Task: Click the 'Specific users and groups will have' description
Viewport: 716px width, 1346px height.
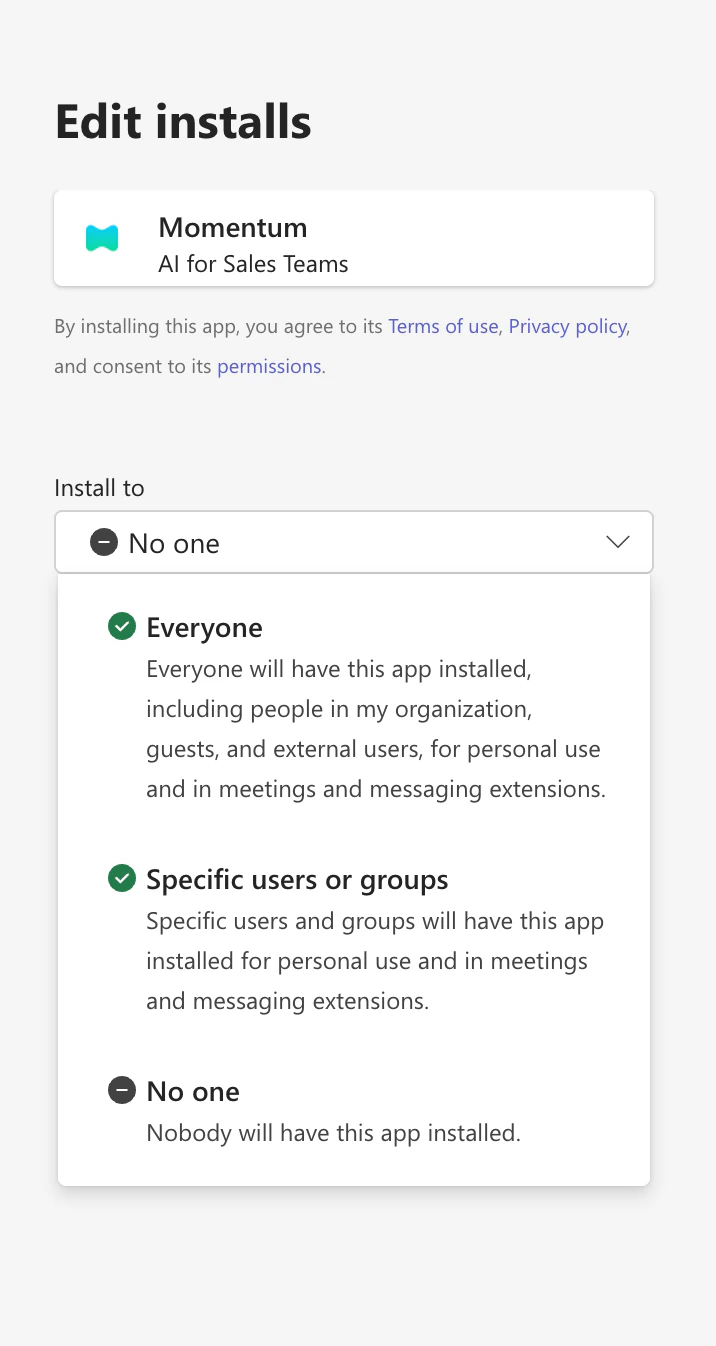Action: tap(375, 961)
